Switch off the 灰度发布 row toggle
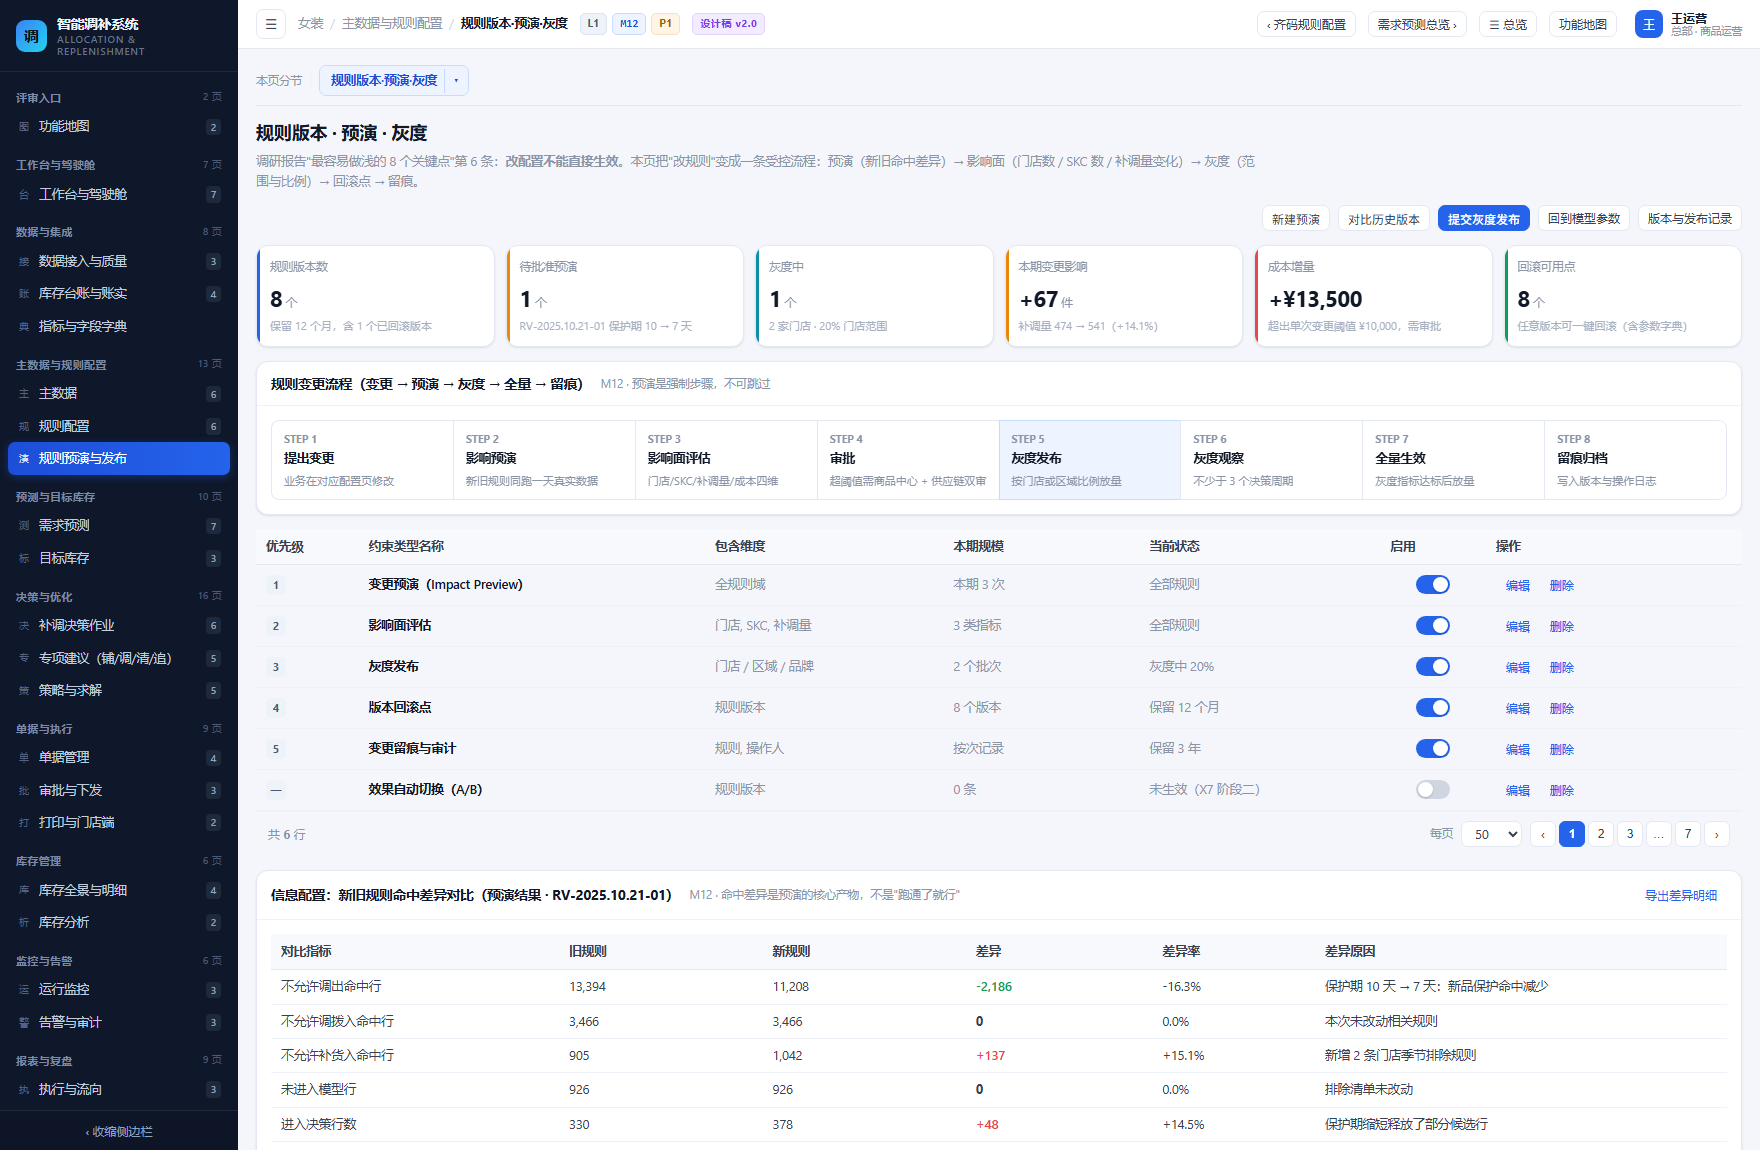Viewport: 1760px width, 1150px height. point(1432,667)
